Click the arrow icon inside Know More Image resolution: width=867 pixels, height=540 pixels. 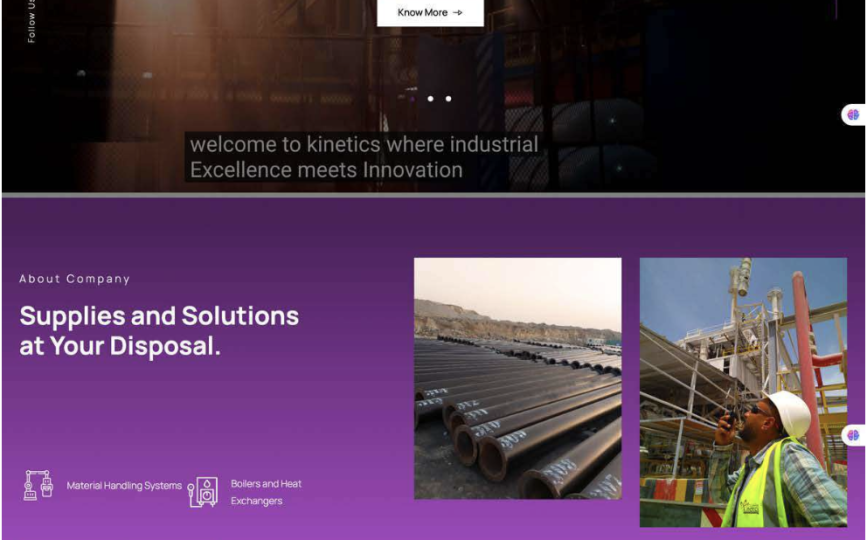[x=458, y=13]
